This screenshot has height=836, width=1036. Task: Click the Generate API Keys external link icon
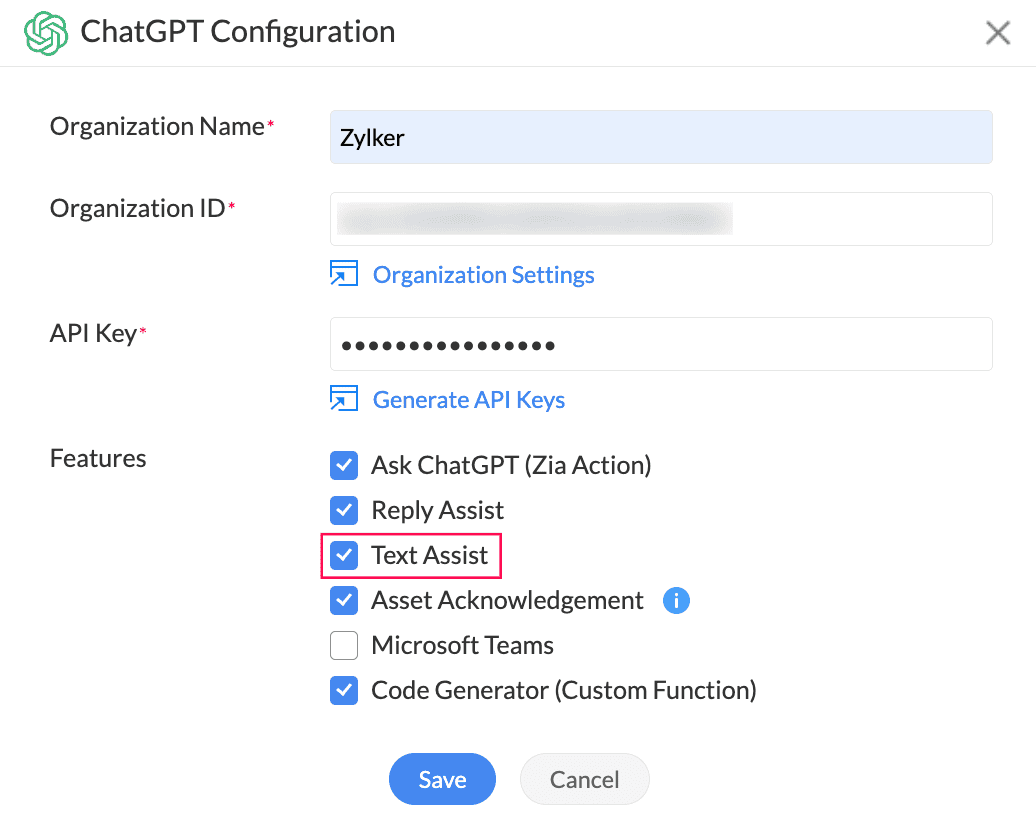point(344,399)
